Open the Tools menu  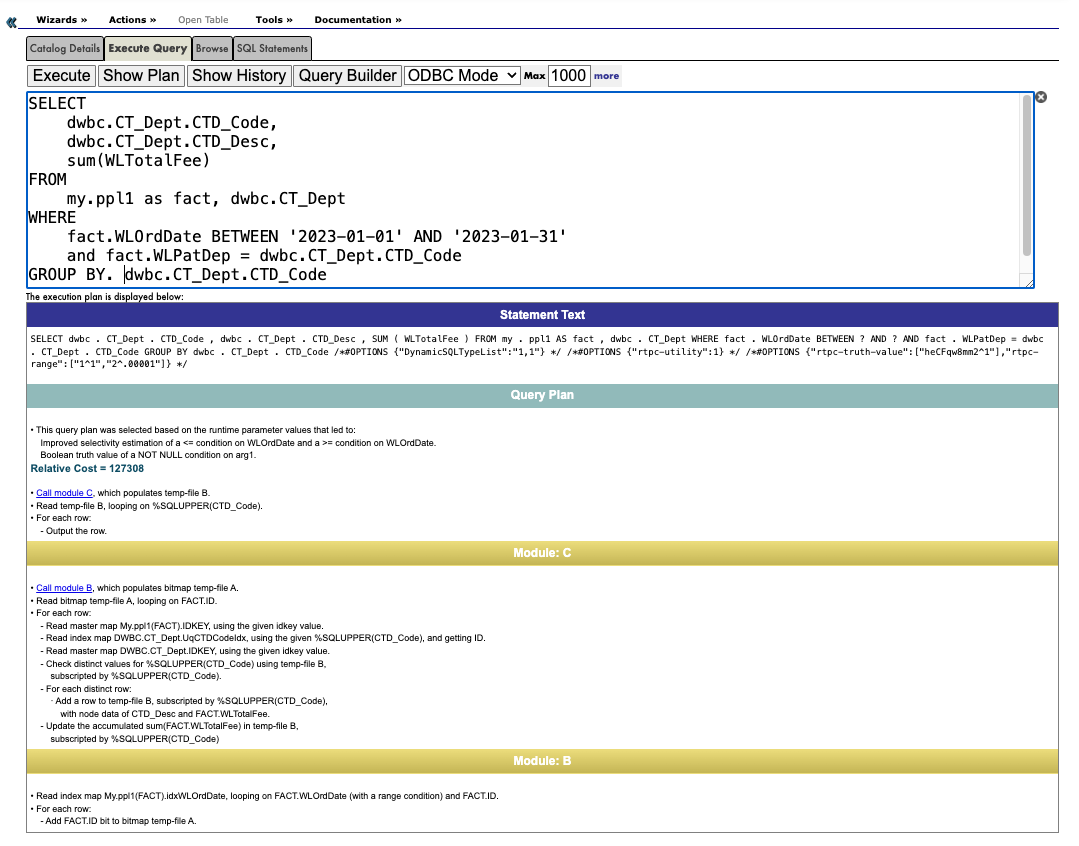[274, 20]
